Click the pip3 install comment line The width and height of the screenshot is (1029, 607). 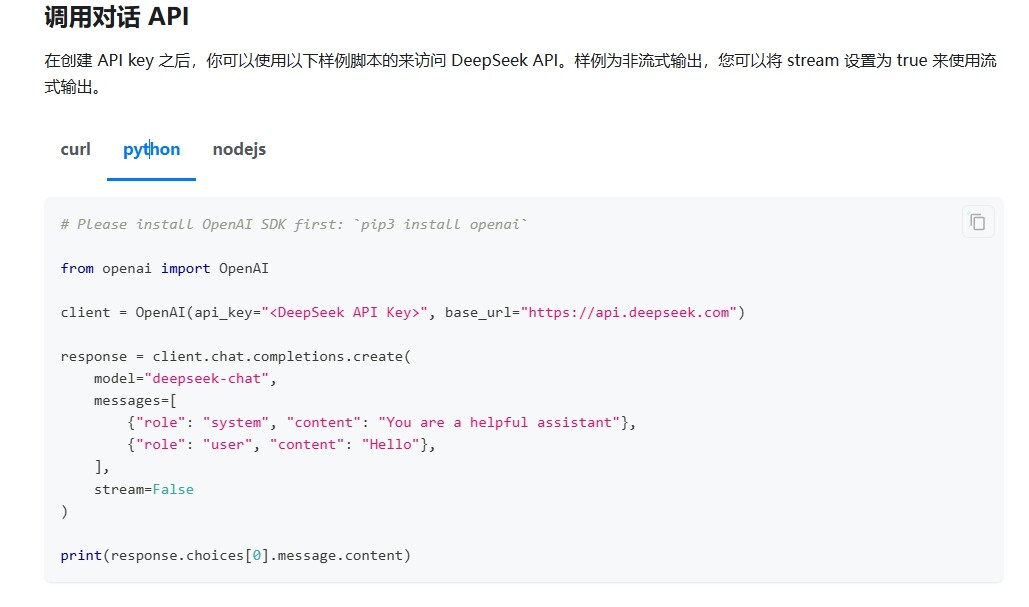point(293,224)
